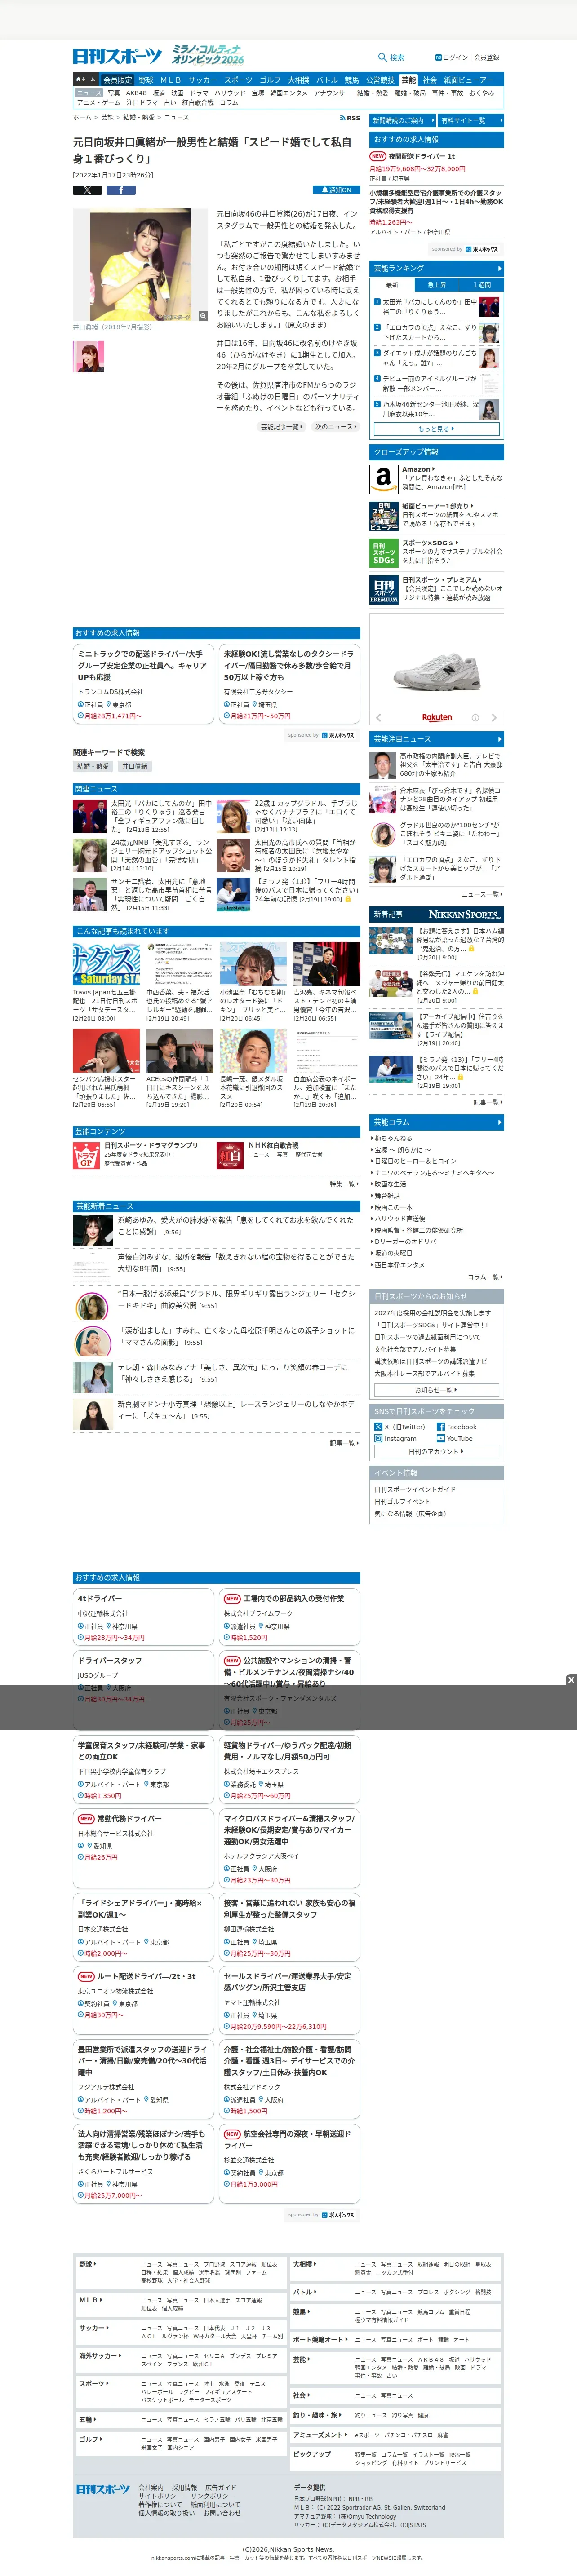577x2576 pixels.
Task: Click the NIKKAN SPORTS logo in 新着記事 header
Action: [x=464, y=914]
